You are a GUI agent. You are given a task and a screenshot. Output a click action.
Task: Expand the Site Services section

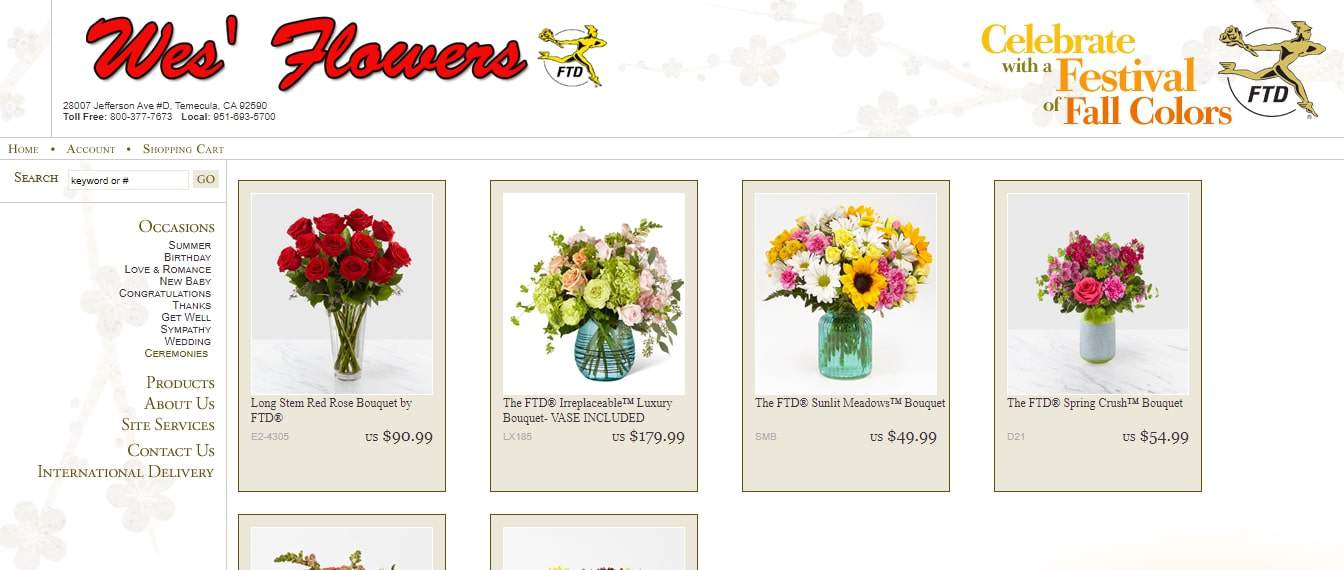(168, 425)
